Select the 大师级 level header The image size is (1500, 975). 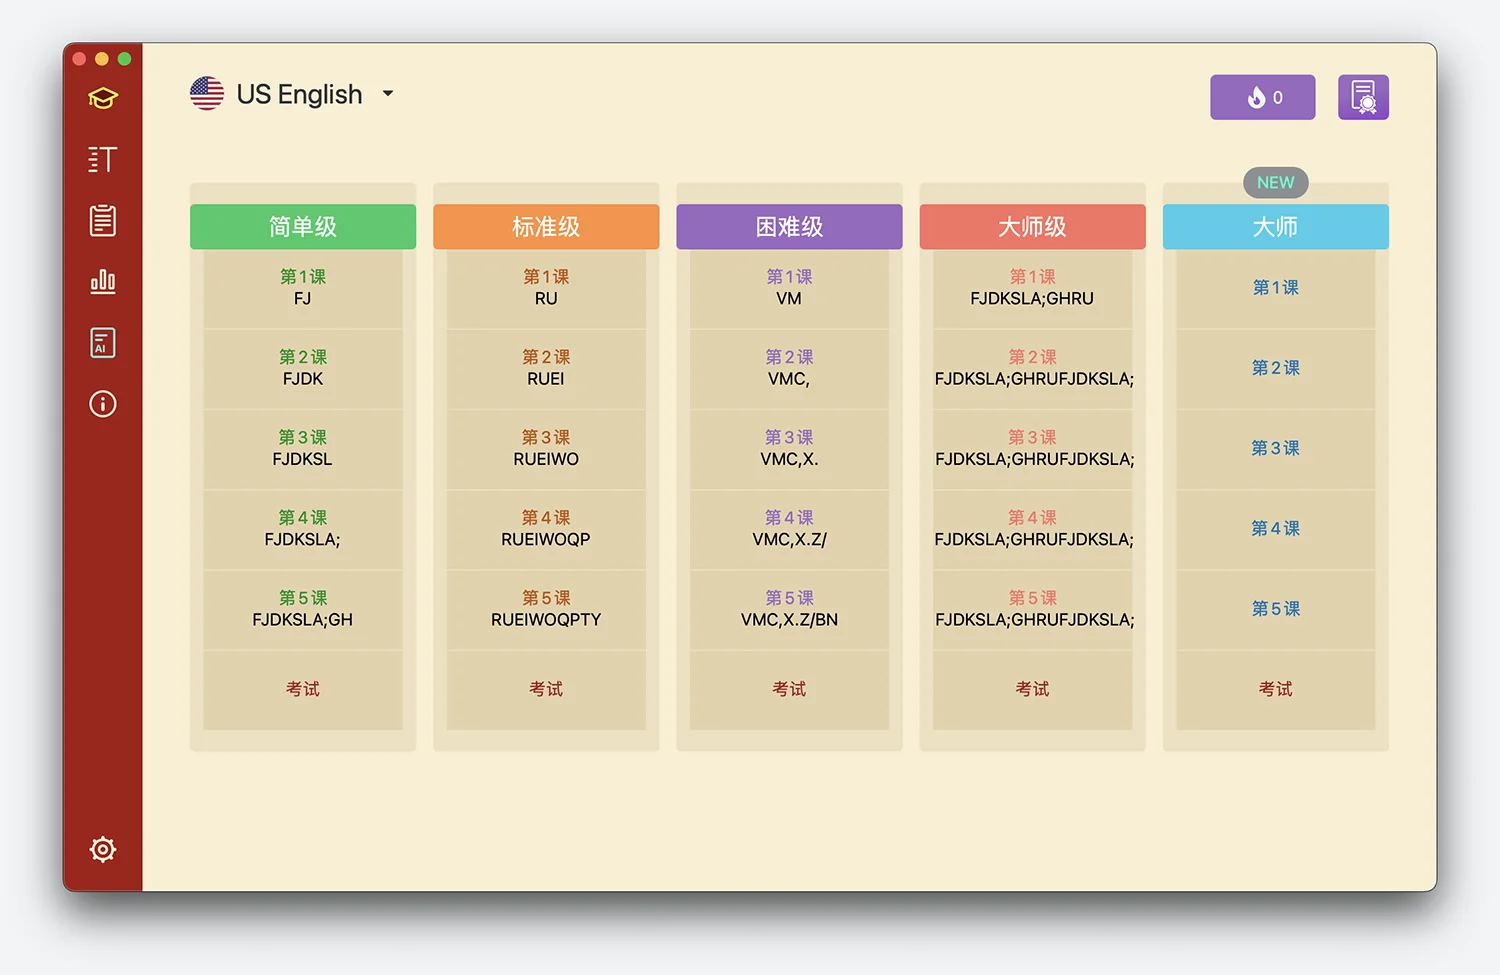[x=1032, y=227]
